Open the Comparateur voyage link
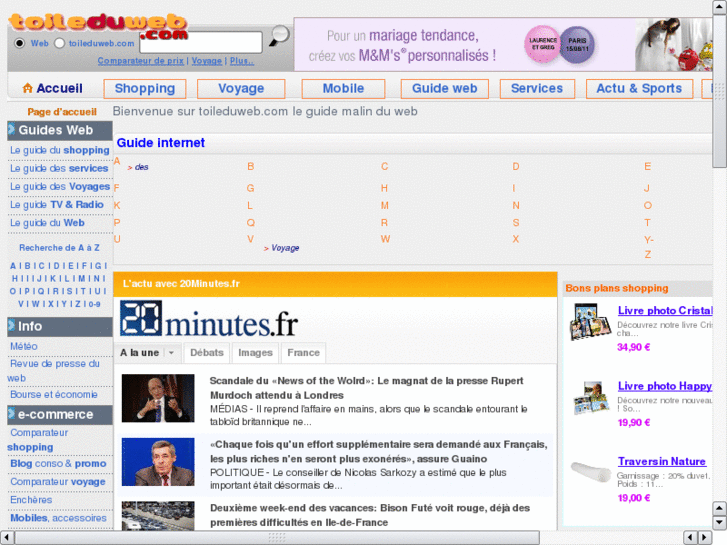 pyautogui.click(x=57, y=482)
